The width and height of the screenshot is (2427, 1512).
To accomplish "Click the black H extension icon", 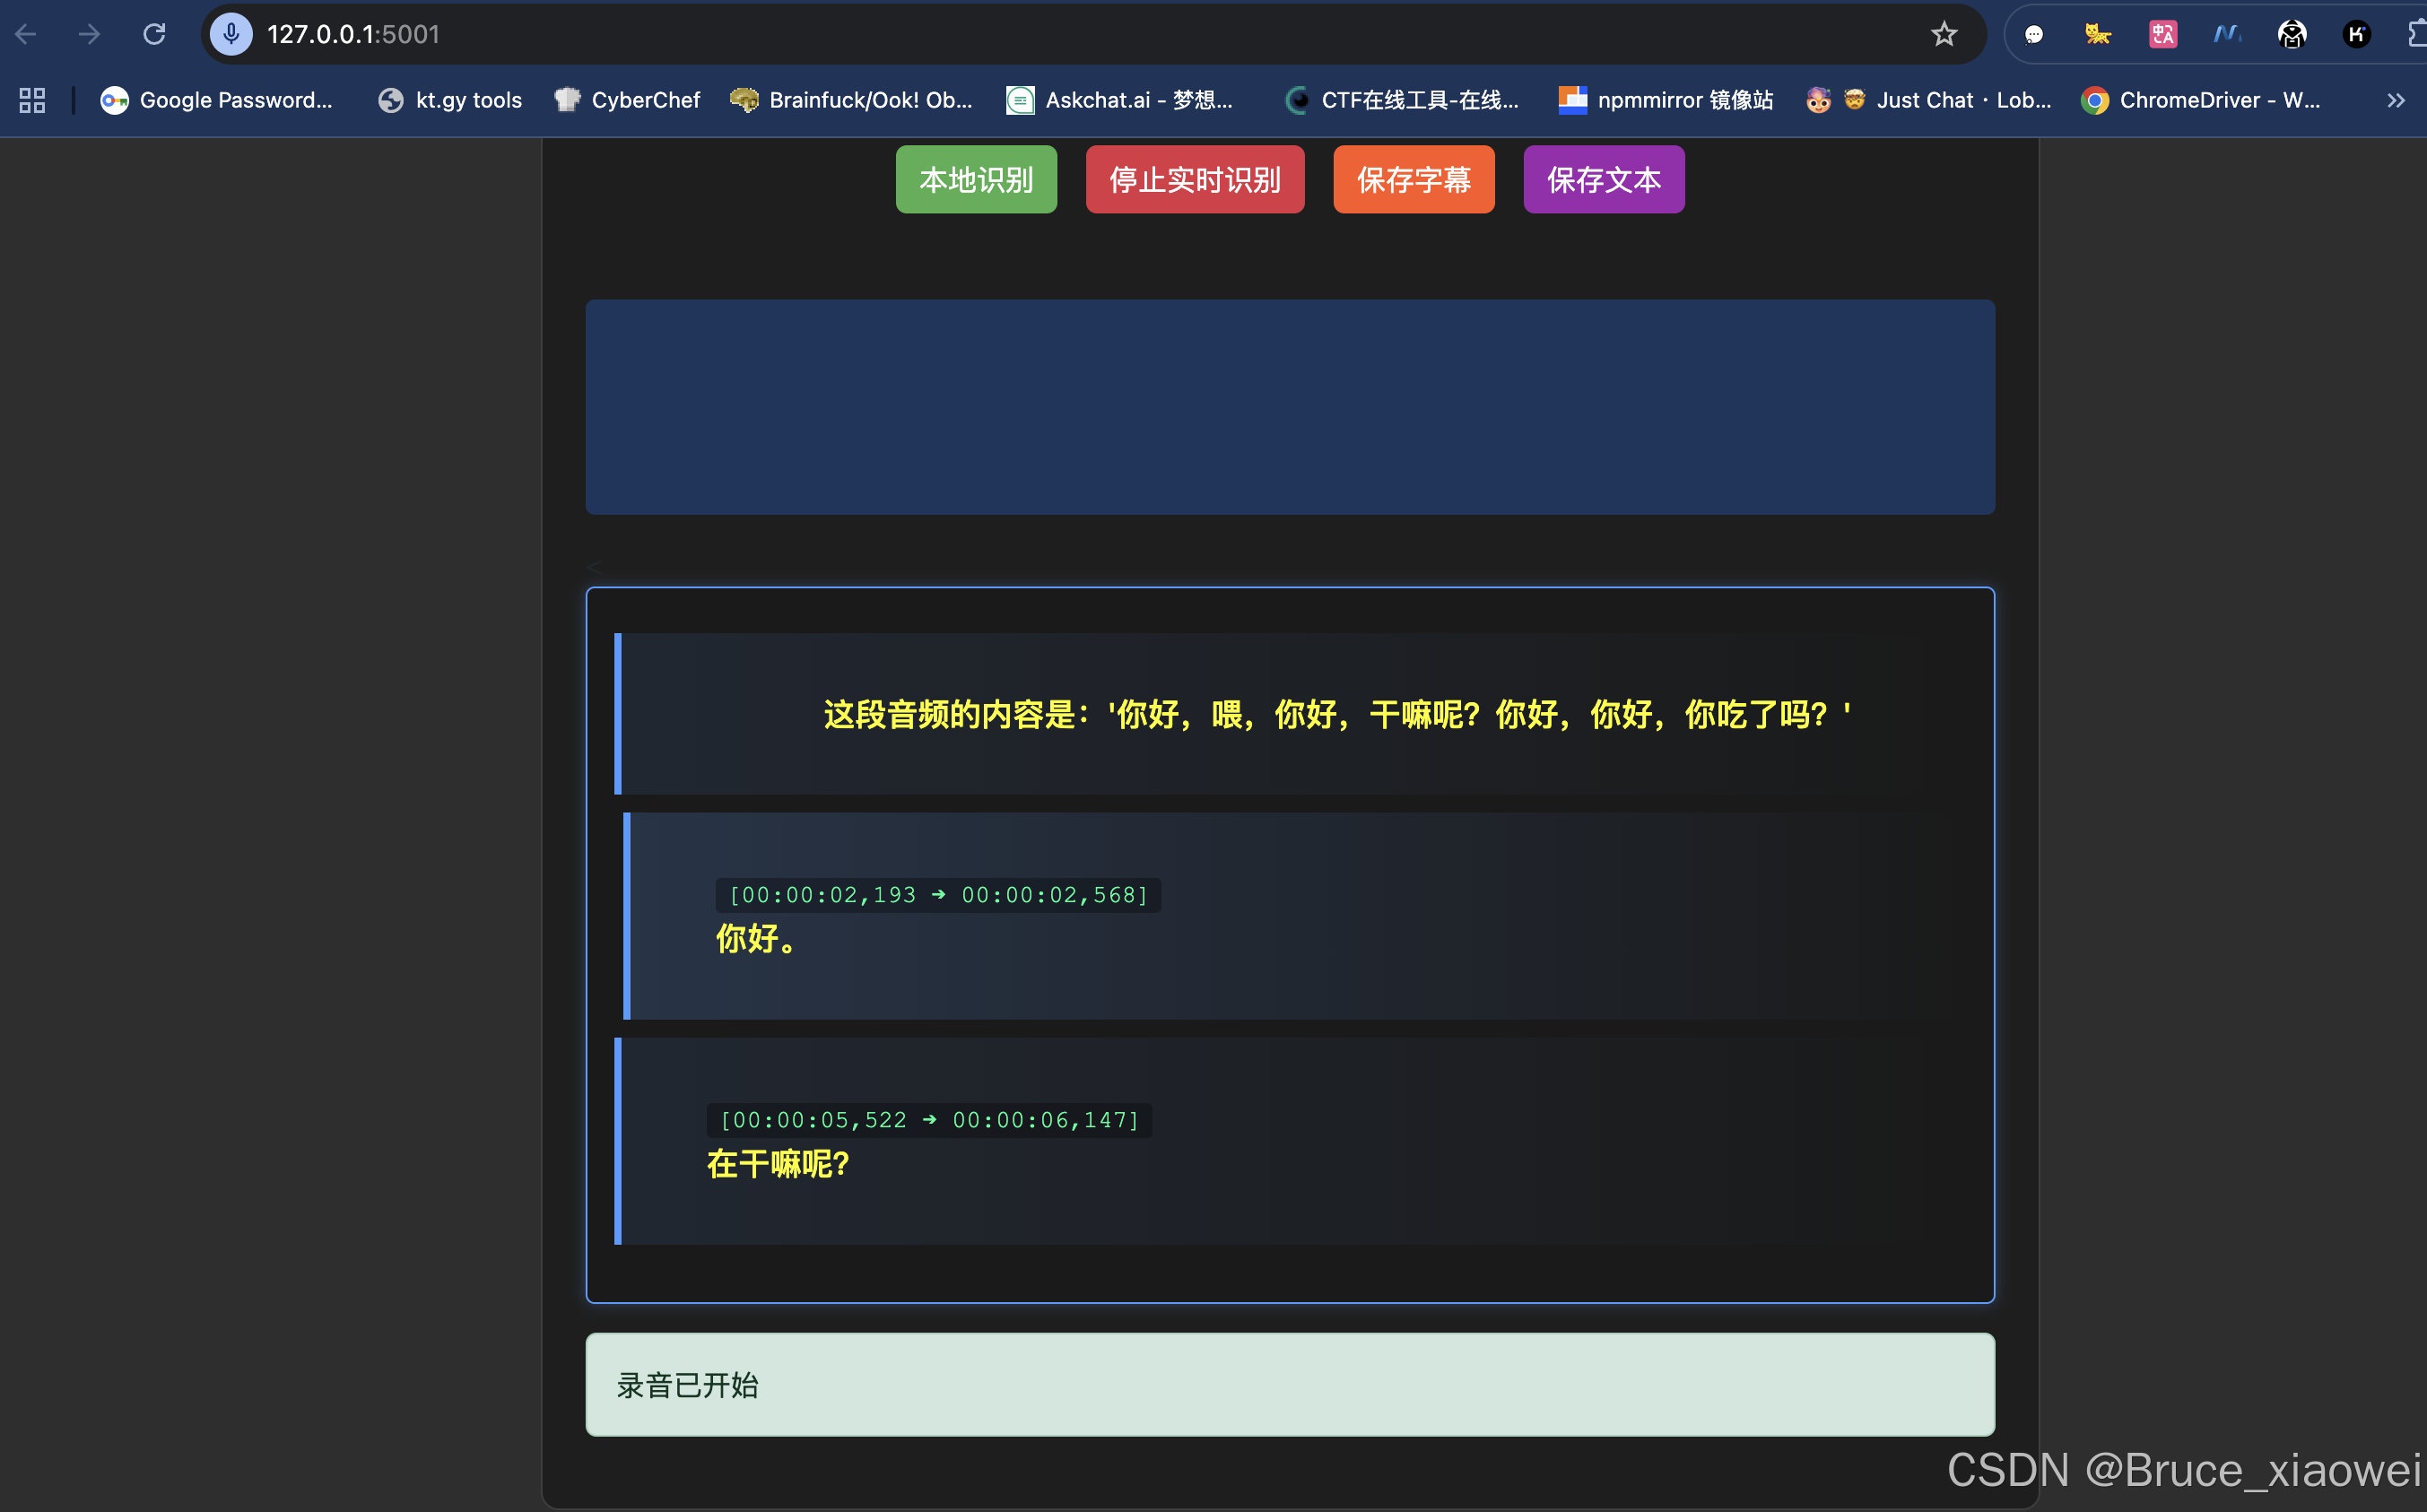I will click(2356, 34).
